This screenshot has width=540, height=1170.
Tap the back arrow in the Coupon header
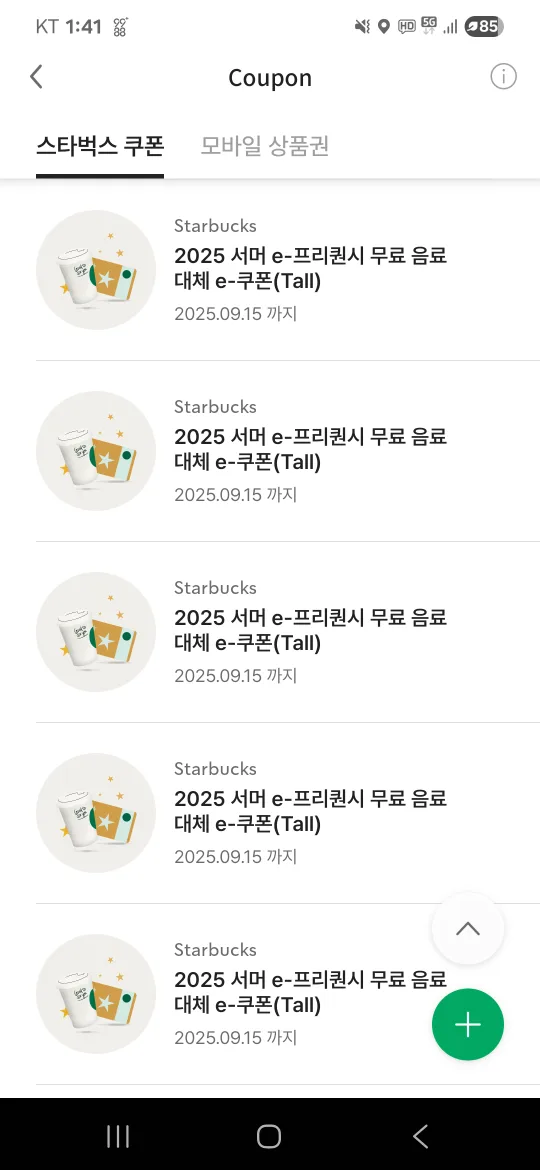[x=36, y=77]
